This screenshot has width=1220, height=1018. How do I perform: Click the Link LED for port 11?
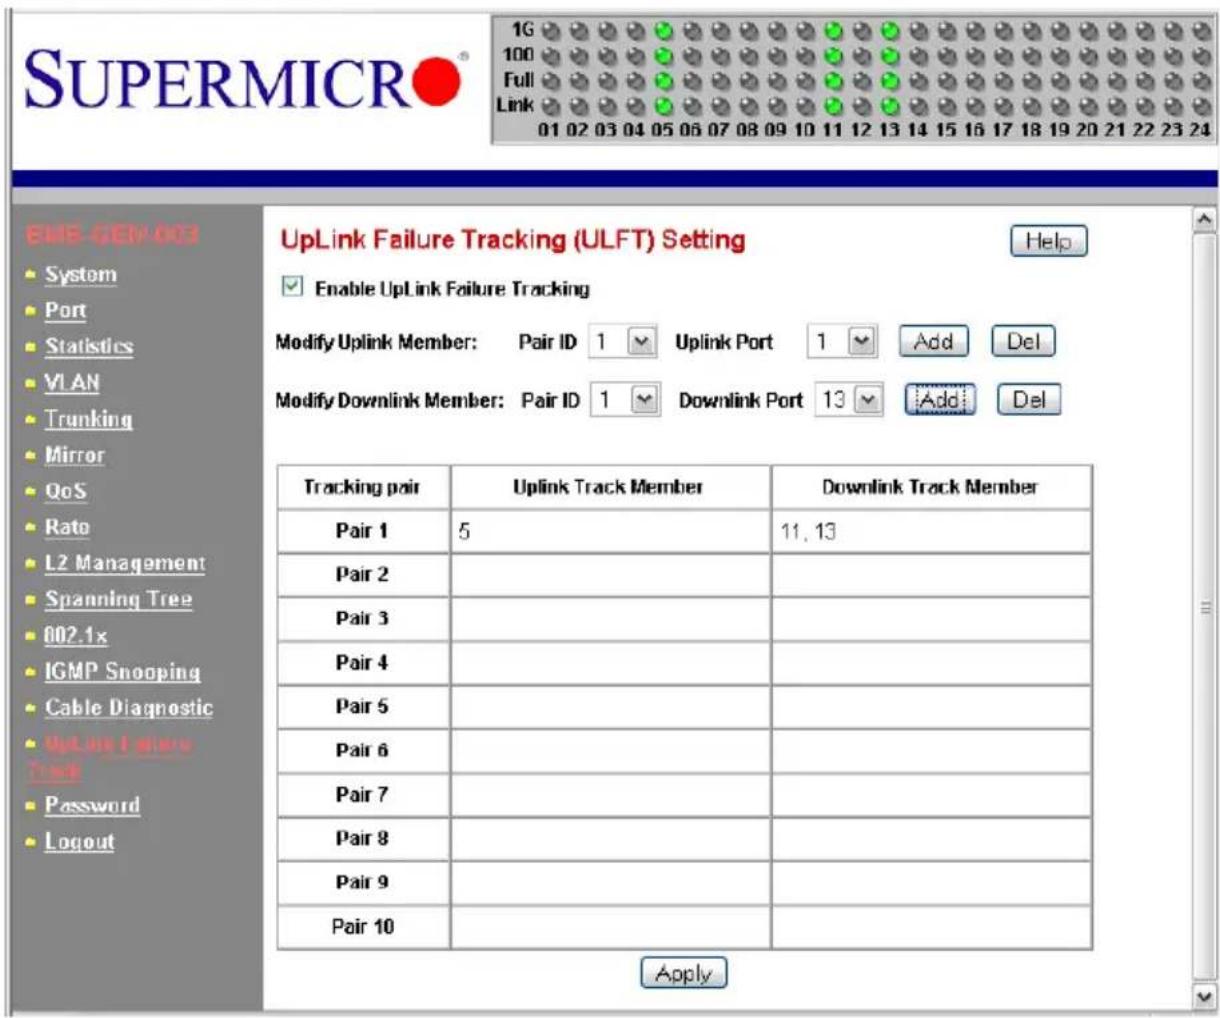click(833, 105)
